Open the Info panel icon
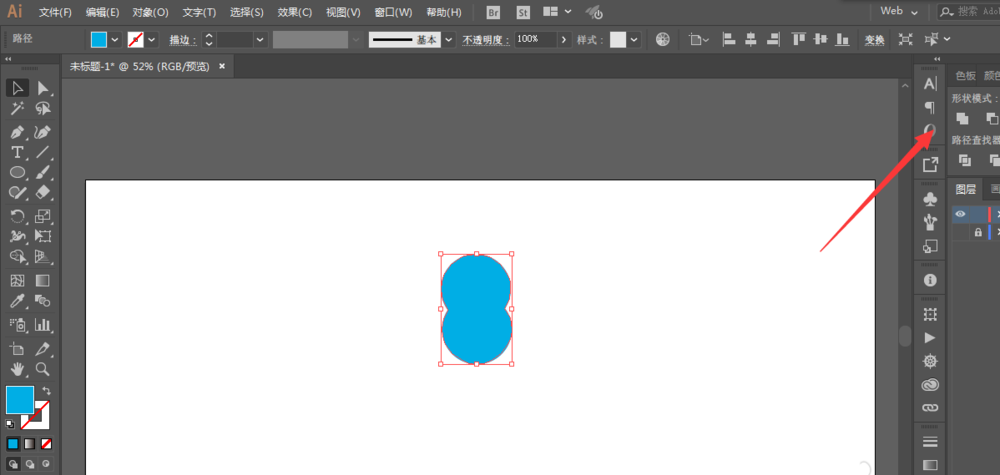The width and height of the screenshot is (1000, 475). pos(930,280)
